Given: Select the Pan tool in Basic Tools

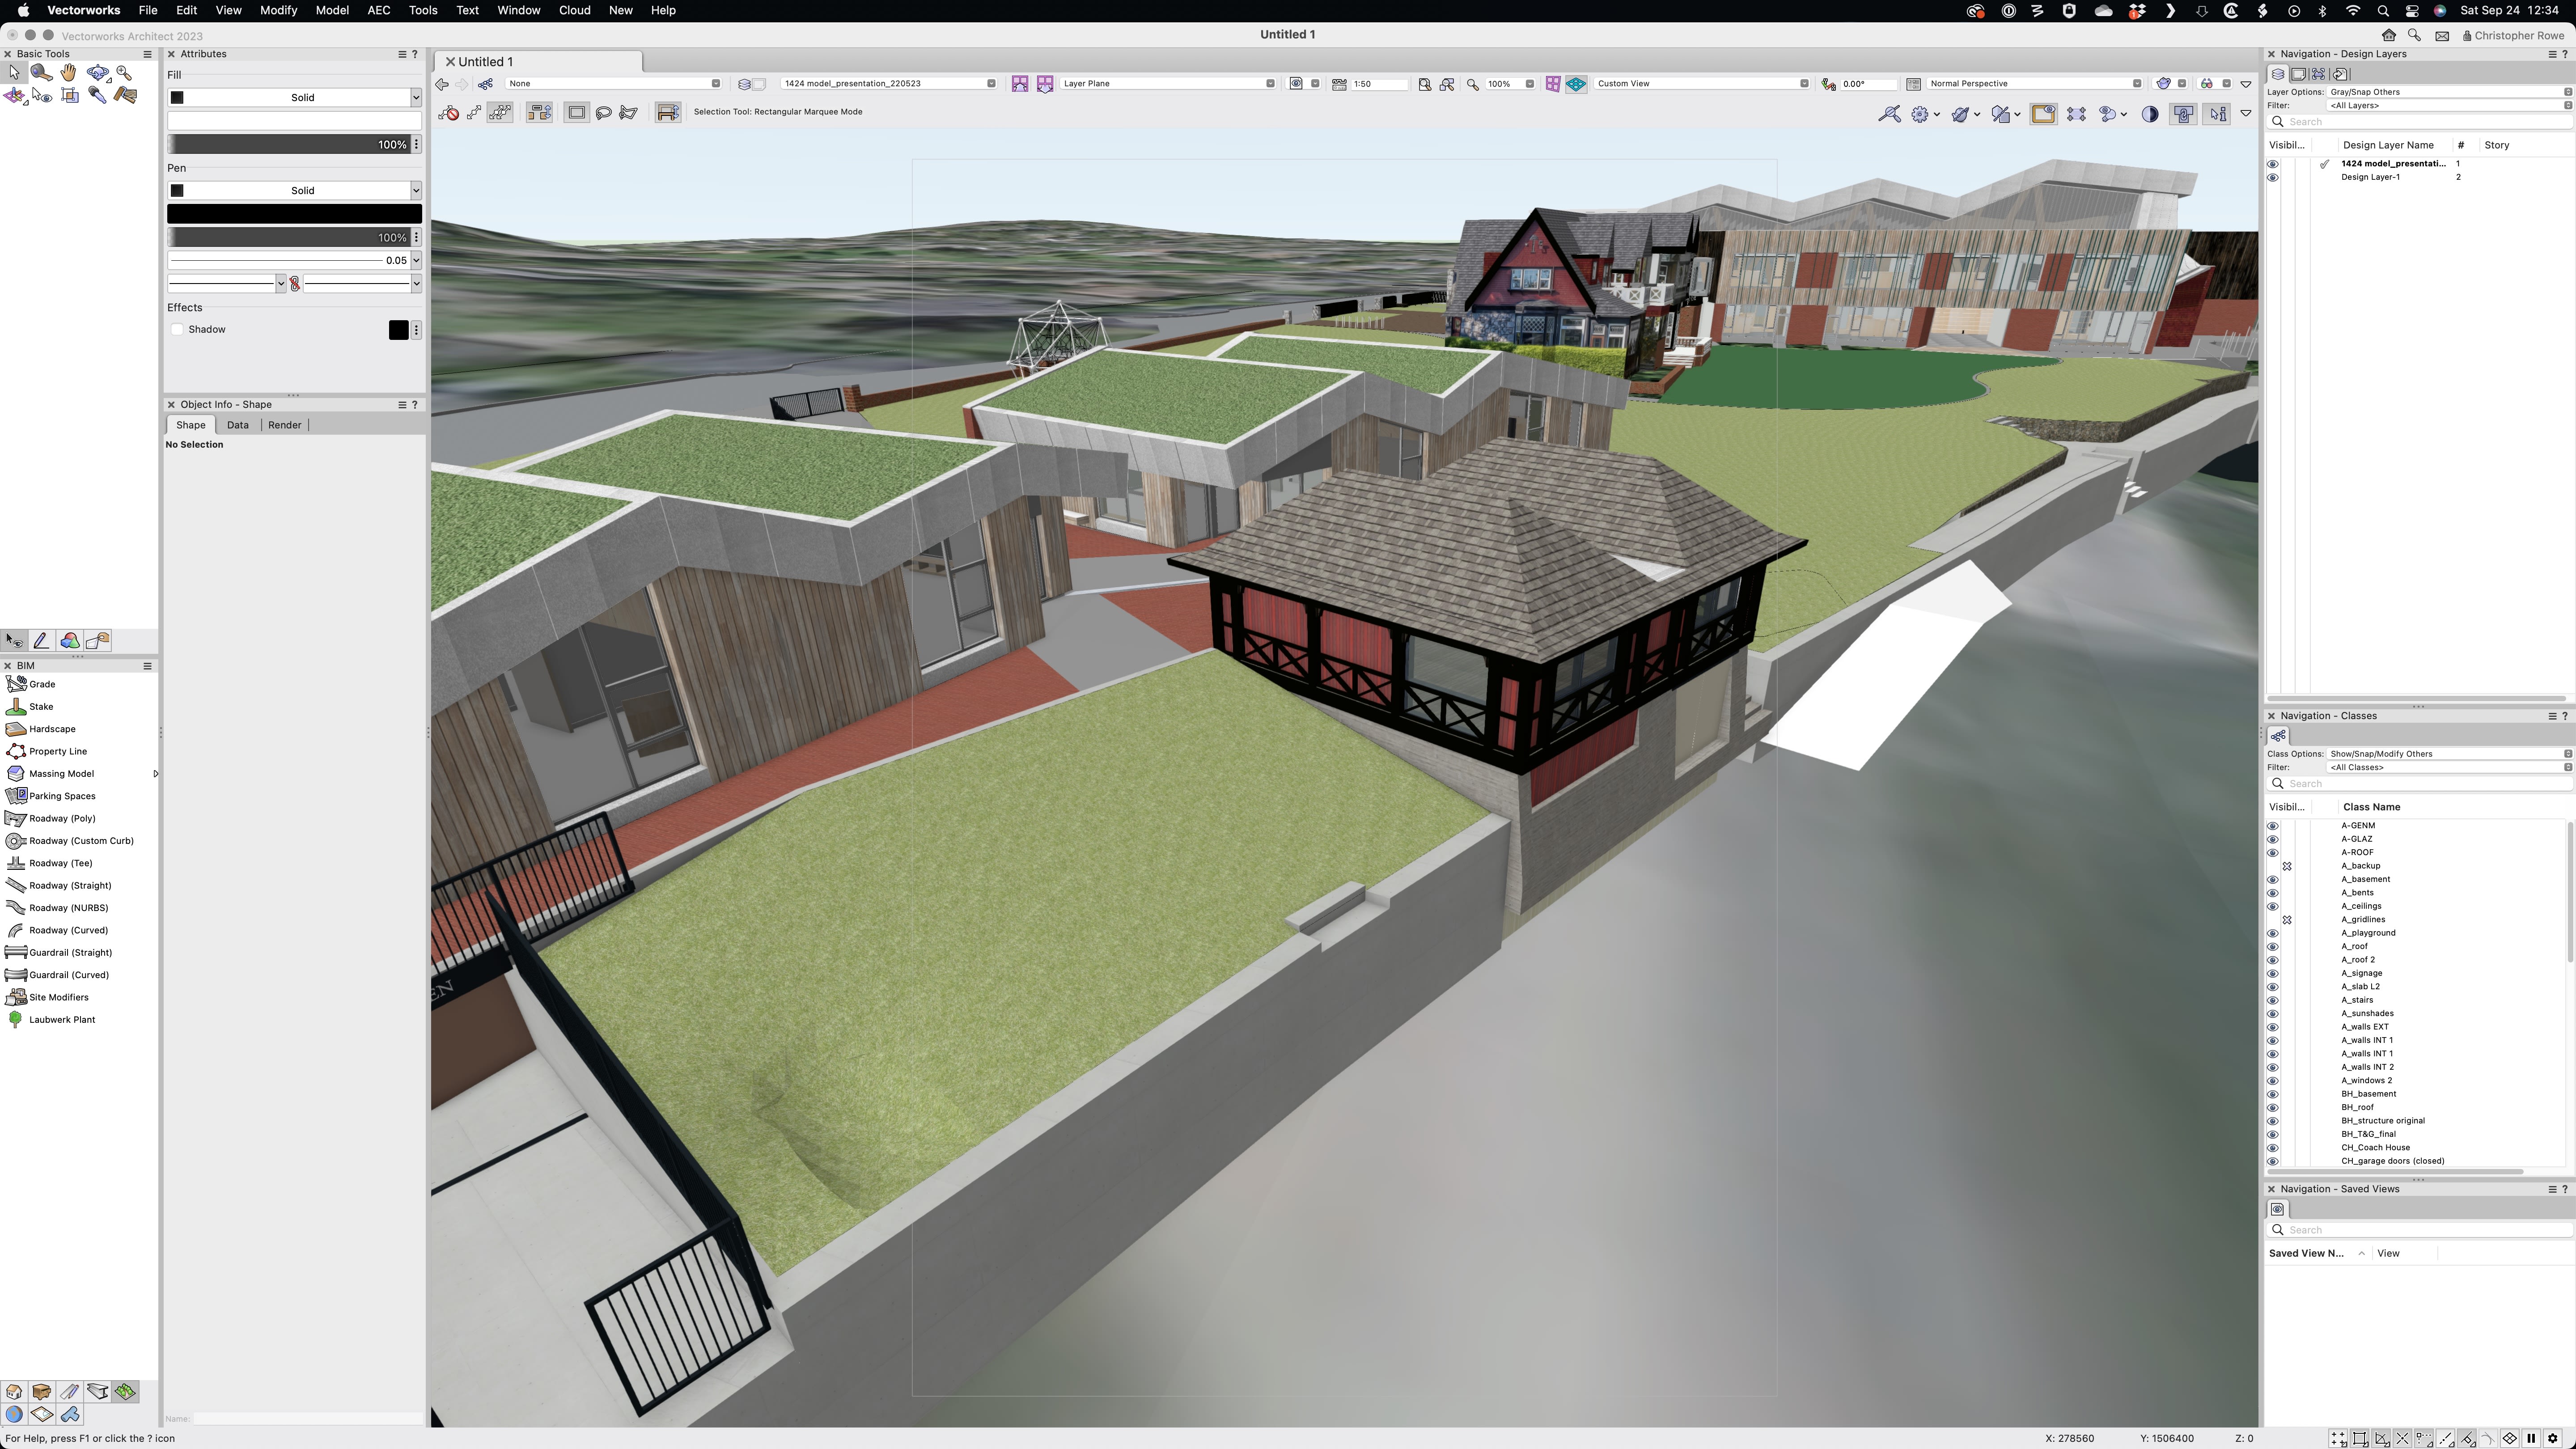Looking at the screenshot, I should pyautogui.click(x=69, y=72).
